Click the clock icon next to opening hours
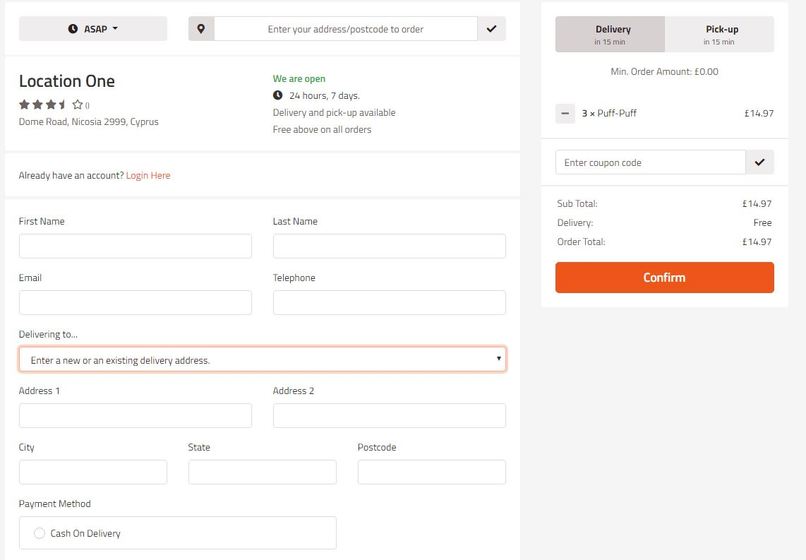806x560 pixels. tap(278, 95)
